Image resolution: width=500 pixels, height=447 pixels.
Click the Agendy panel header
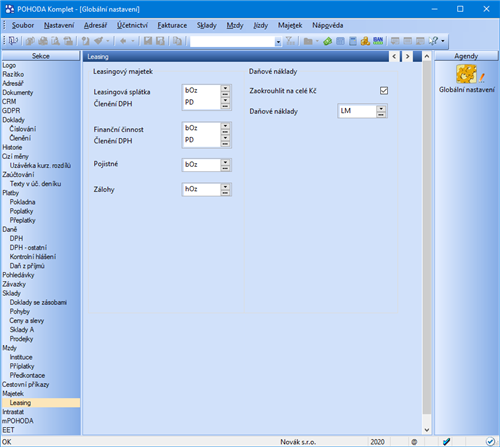466,56
